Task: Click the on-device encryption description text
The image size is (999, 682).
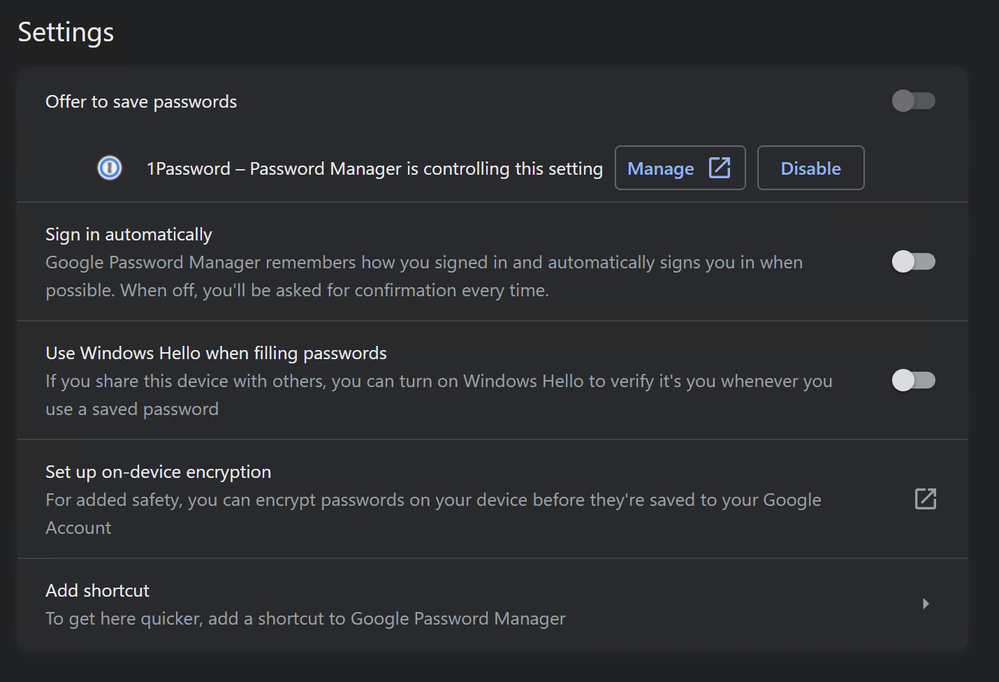Action: click(433, 513)
